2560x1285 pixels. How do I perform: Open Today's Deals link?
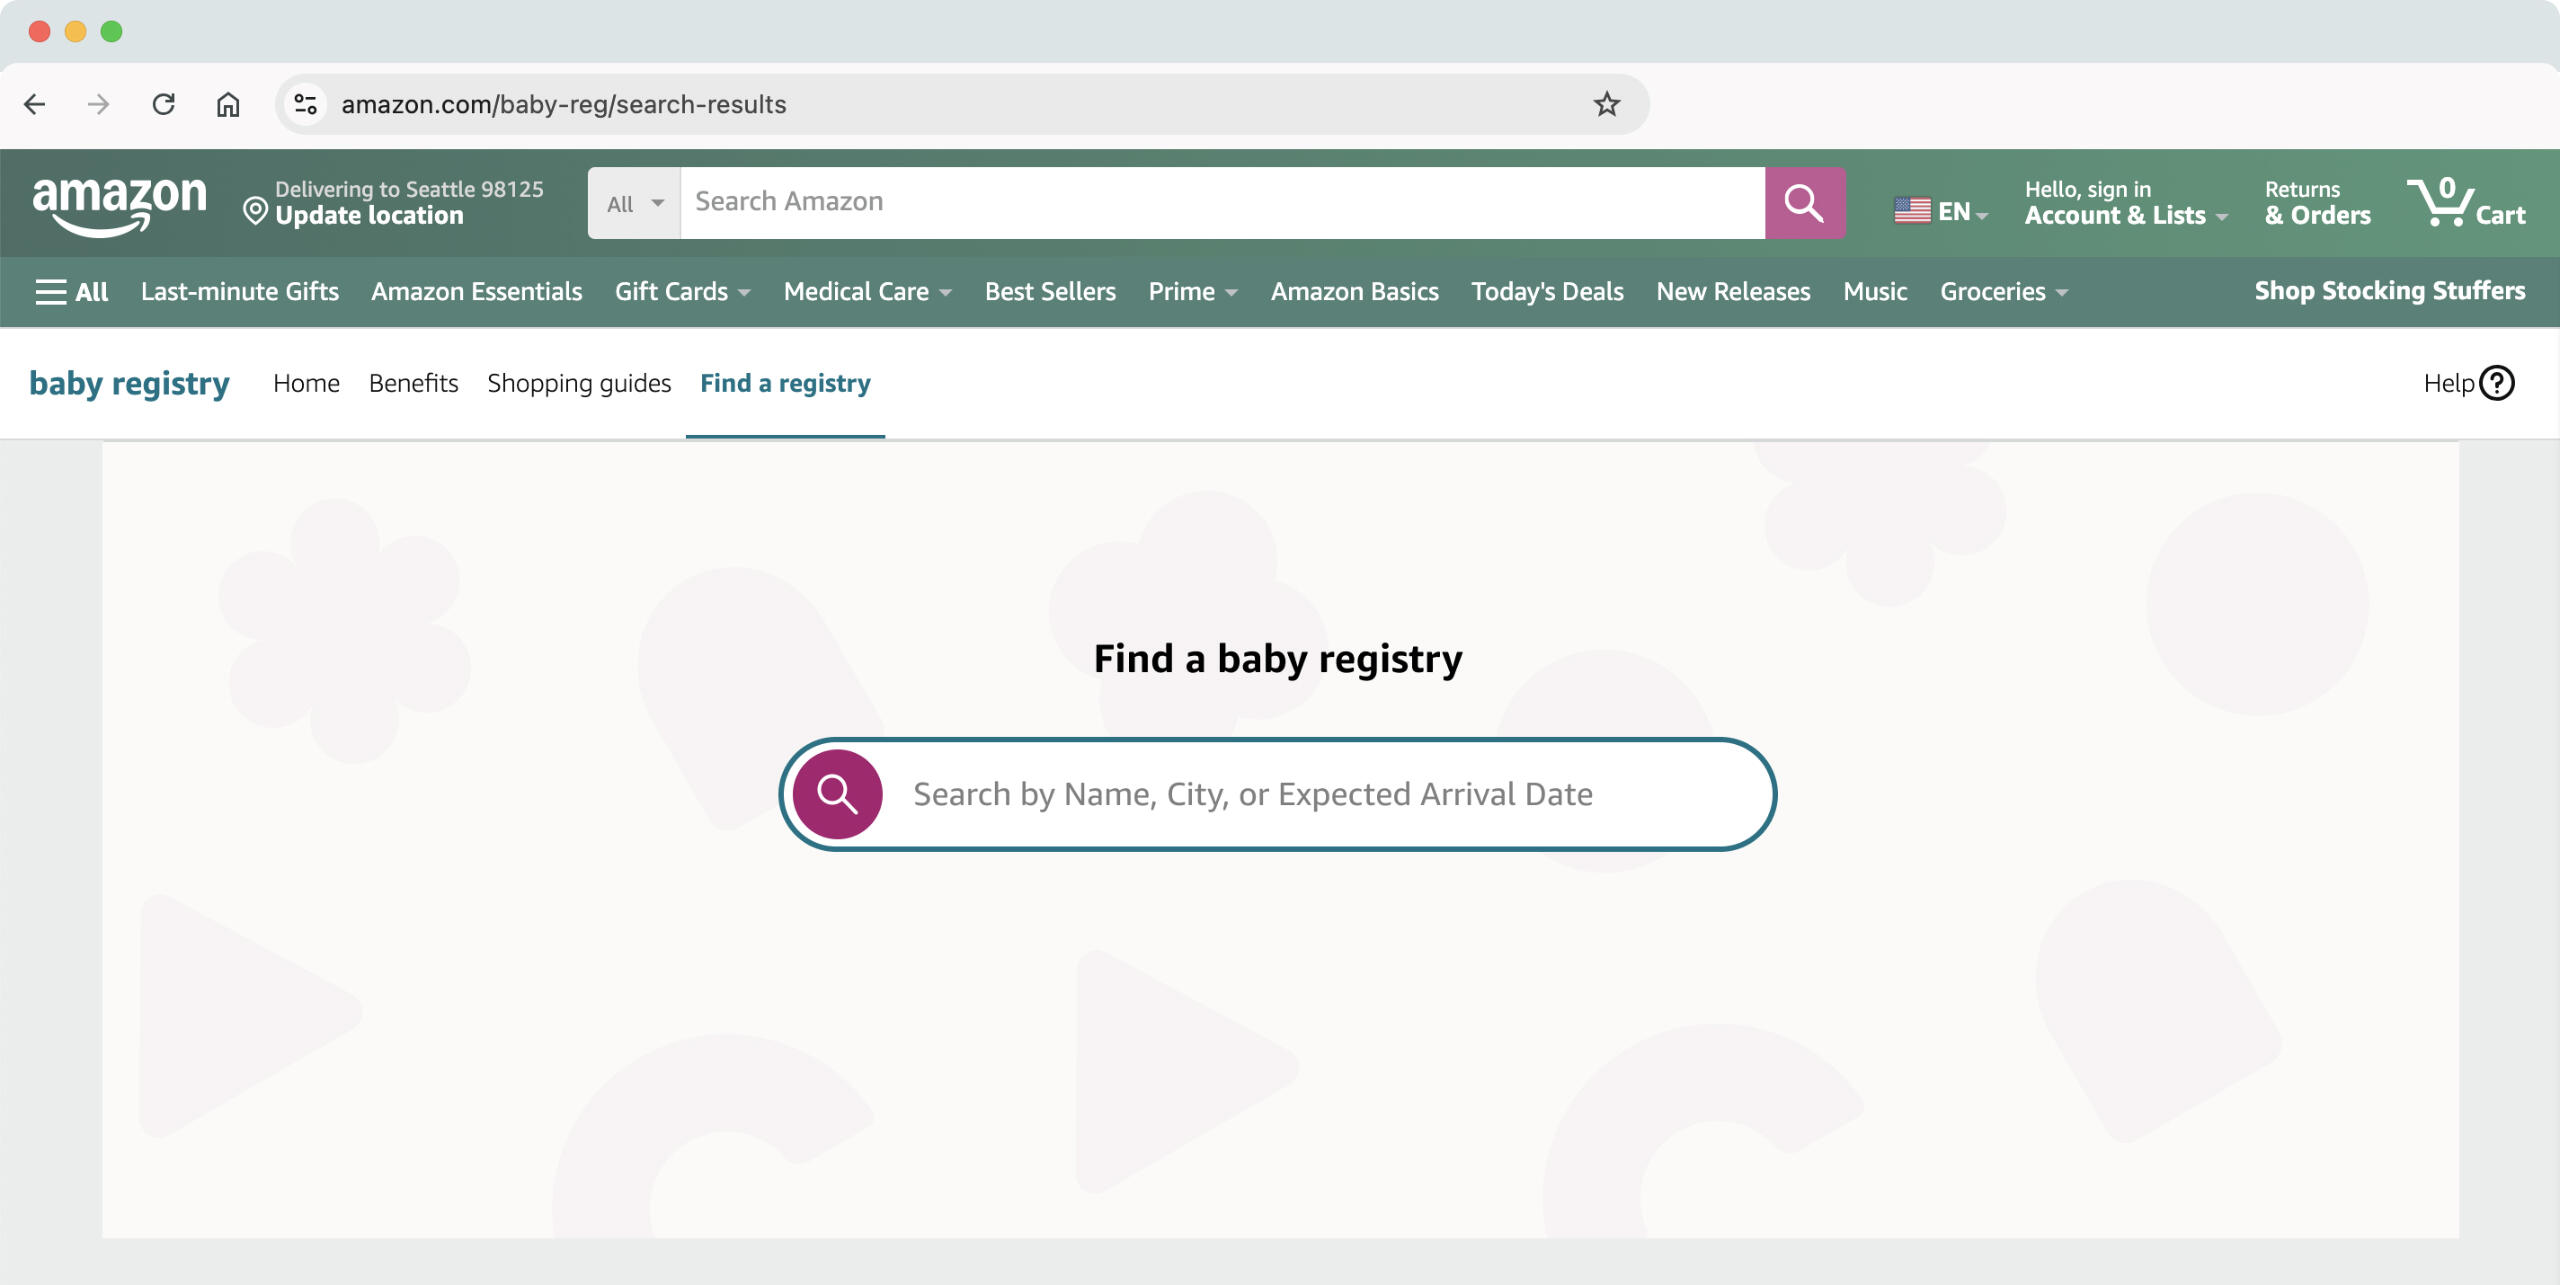1547,291
